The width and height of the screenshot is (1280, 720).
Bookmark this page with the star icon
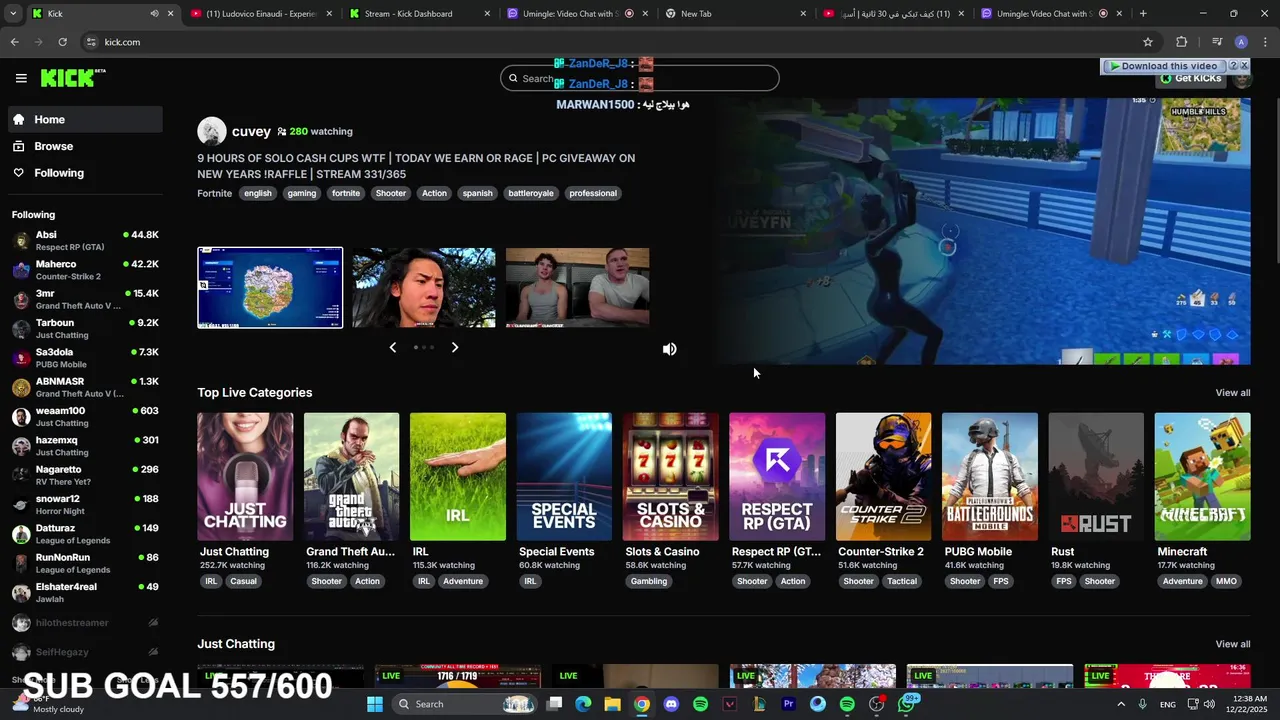click(1148, 42)
